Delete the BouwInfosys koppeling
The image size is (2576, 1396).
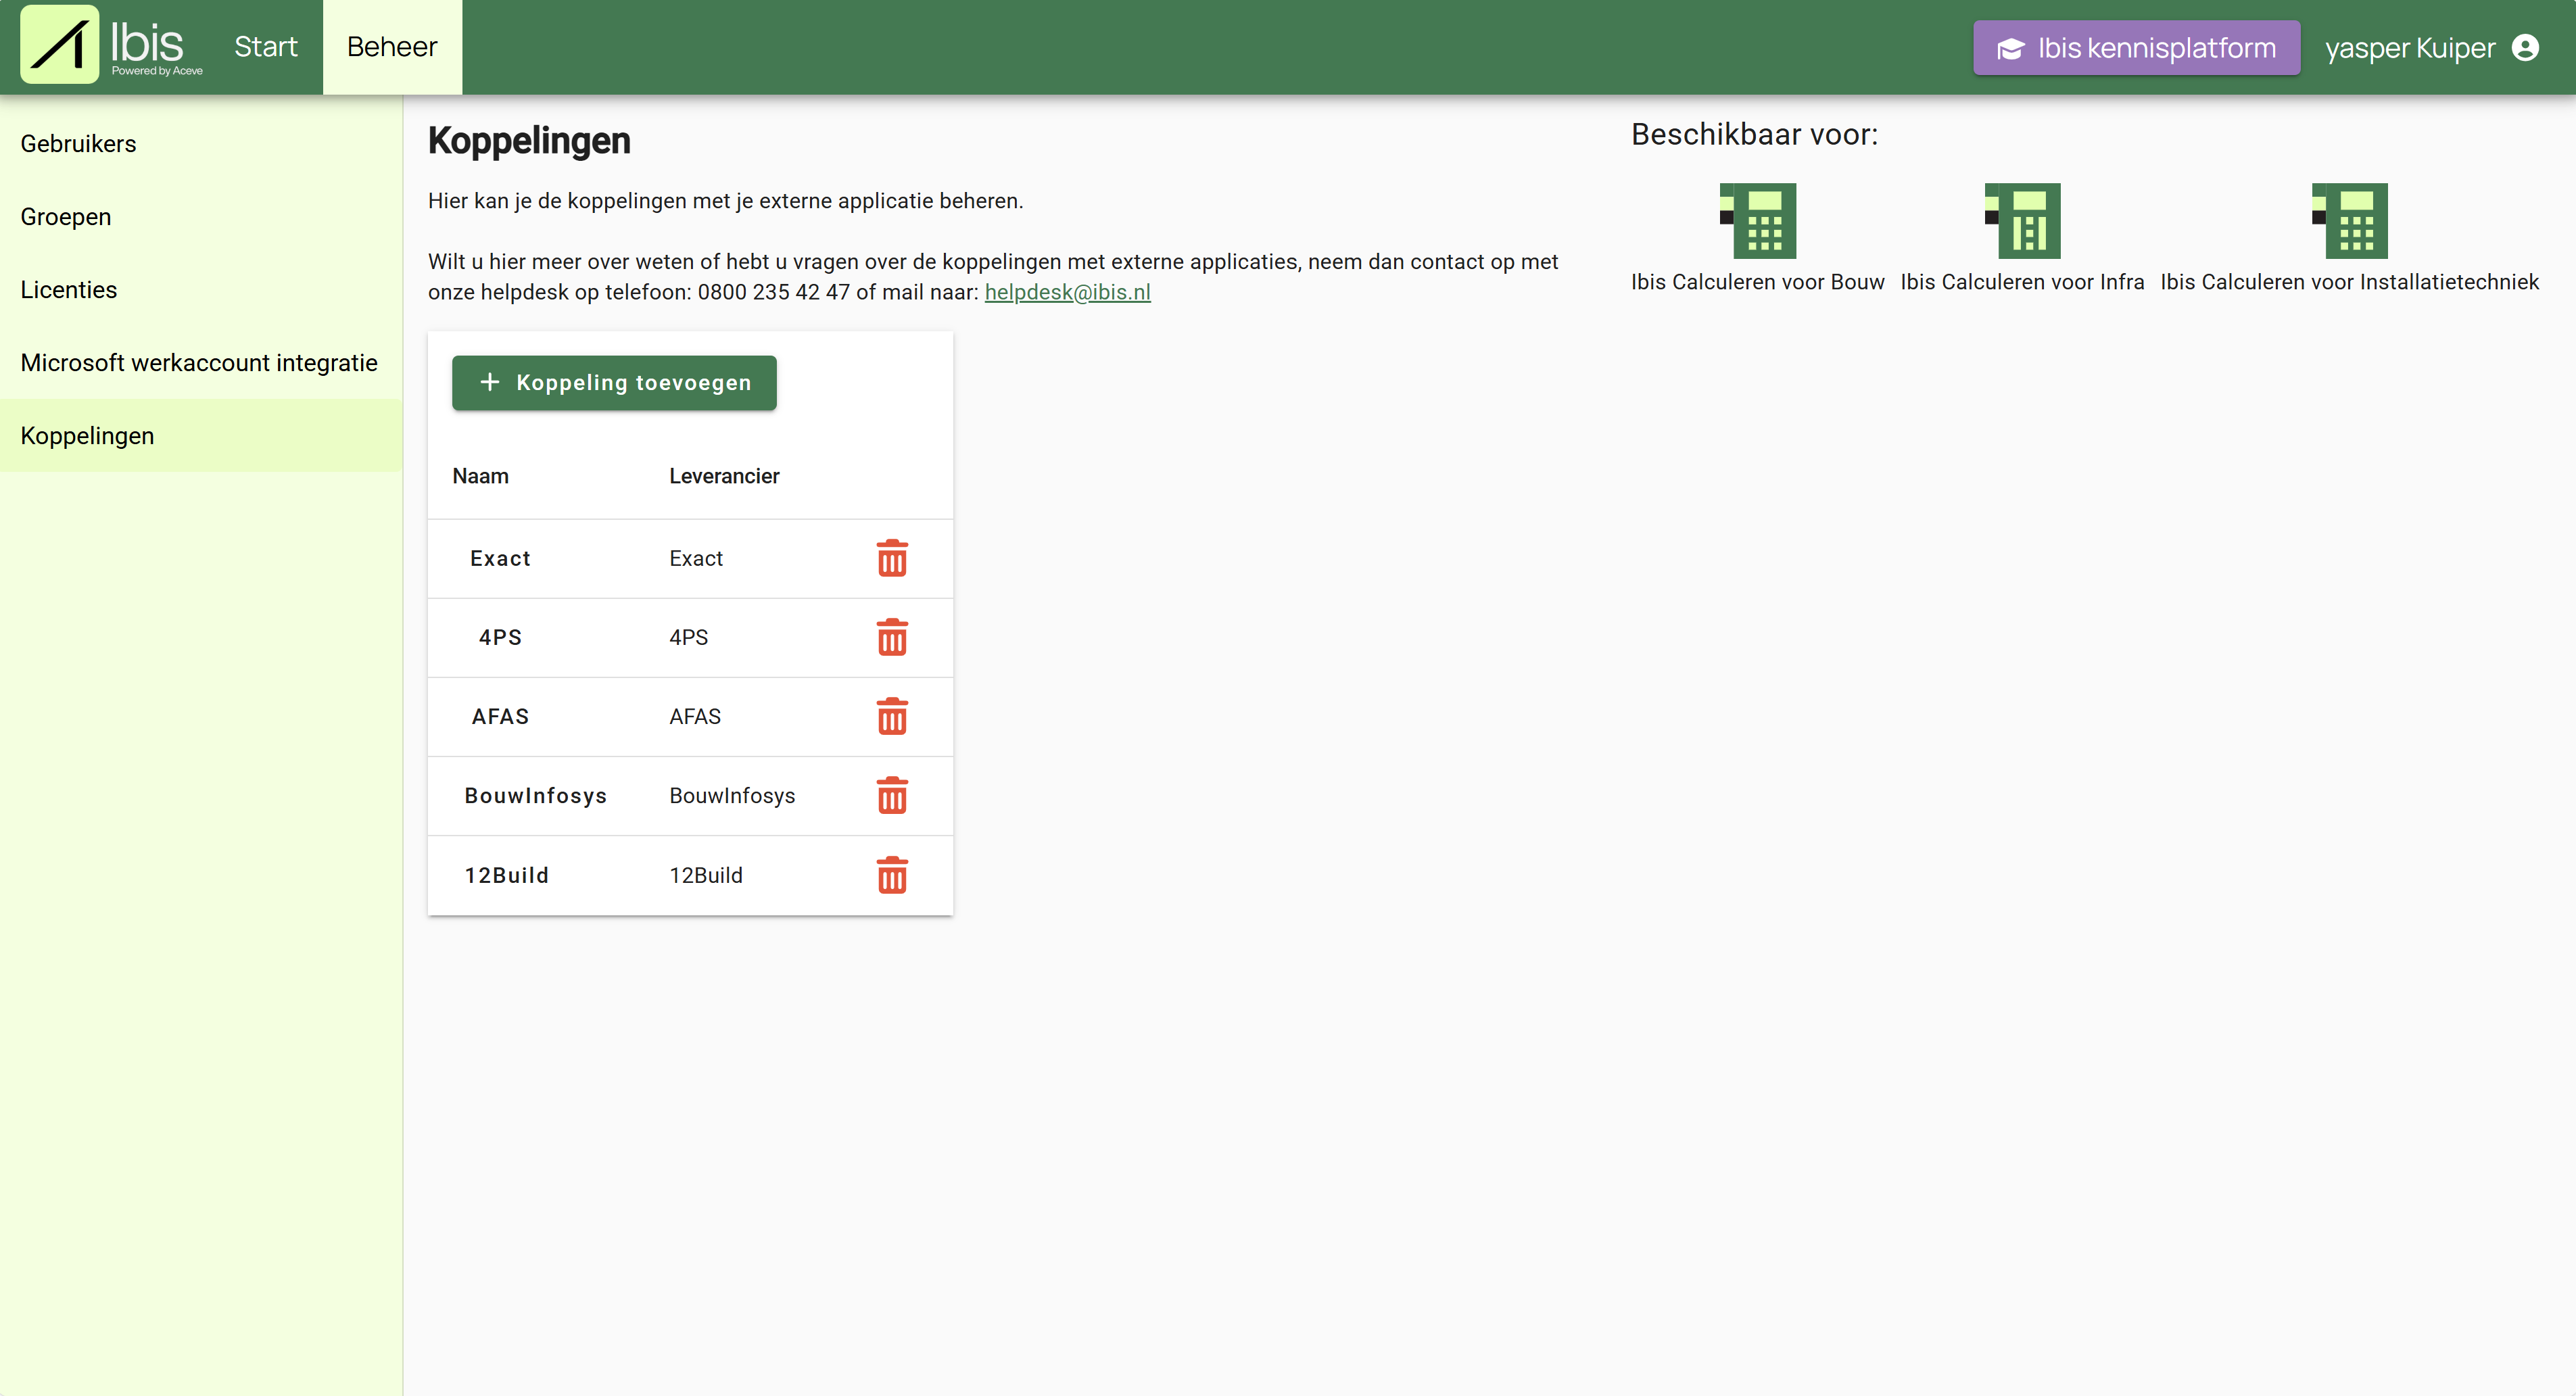tap(891, 795)
